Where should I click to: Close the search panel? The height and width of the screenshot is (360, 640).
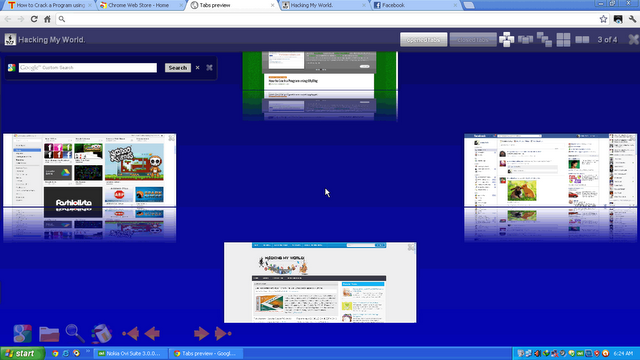209,67
